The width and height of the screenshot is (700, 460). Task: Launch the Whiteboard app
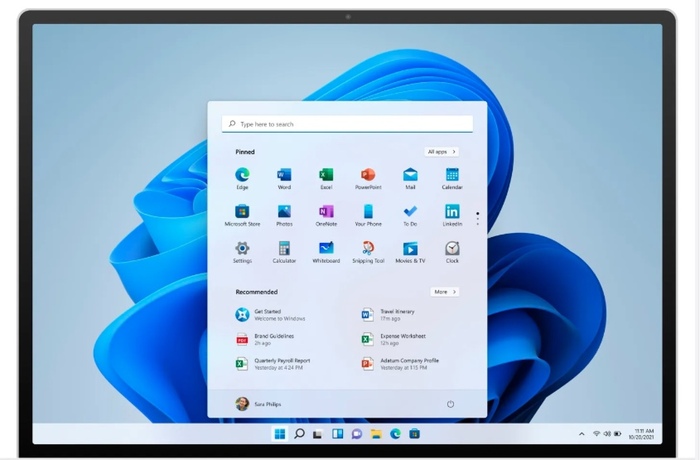click(326, 251)
